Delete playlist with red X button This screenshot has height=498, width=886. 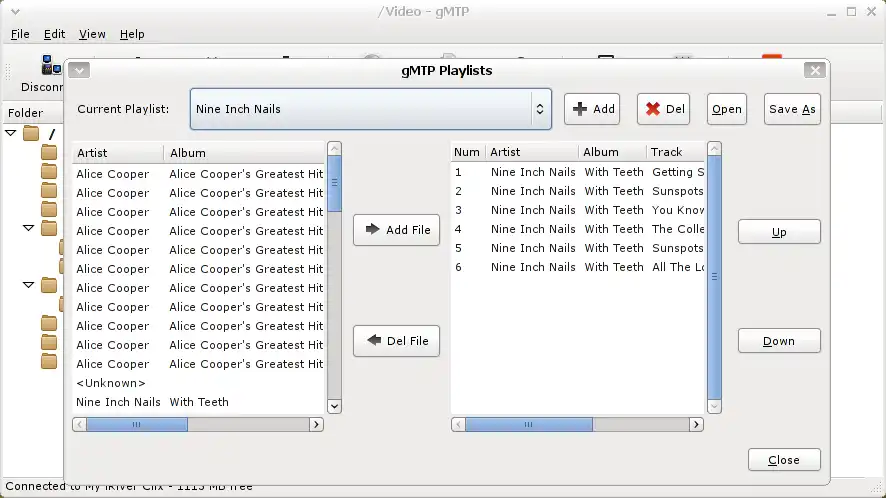point(663,109)
